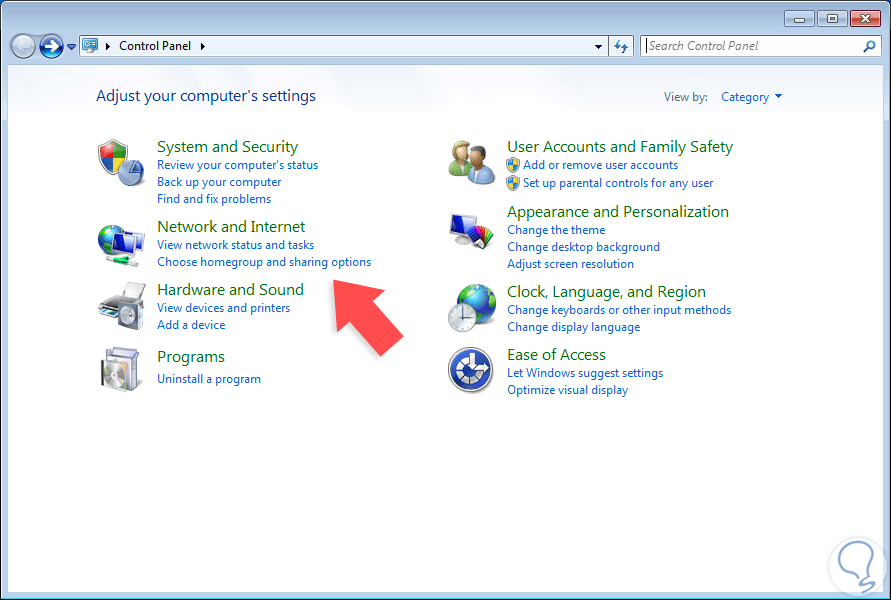
Task: Expand root arrow before Control Panel breadcrumb
Action: pos(107,46)
